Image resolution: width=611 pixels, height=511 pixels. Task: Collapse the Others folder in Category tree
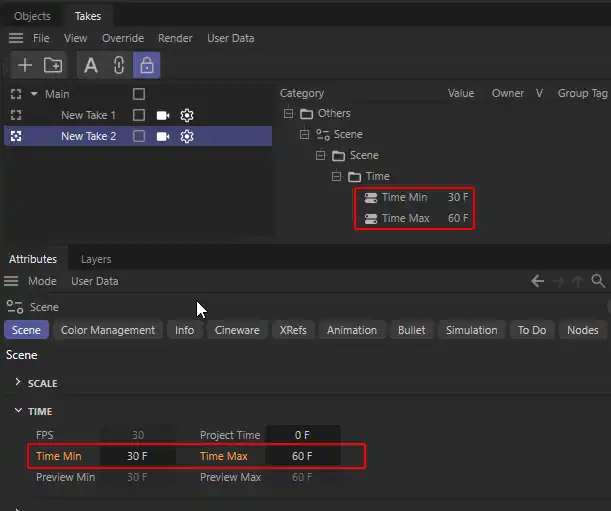288,113
